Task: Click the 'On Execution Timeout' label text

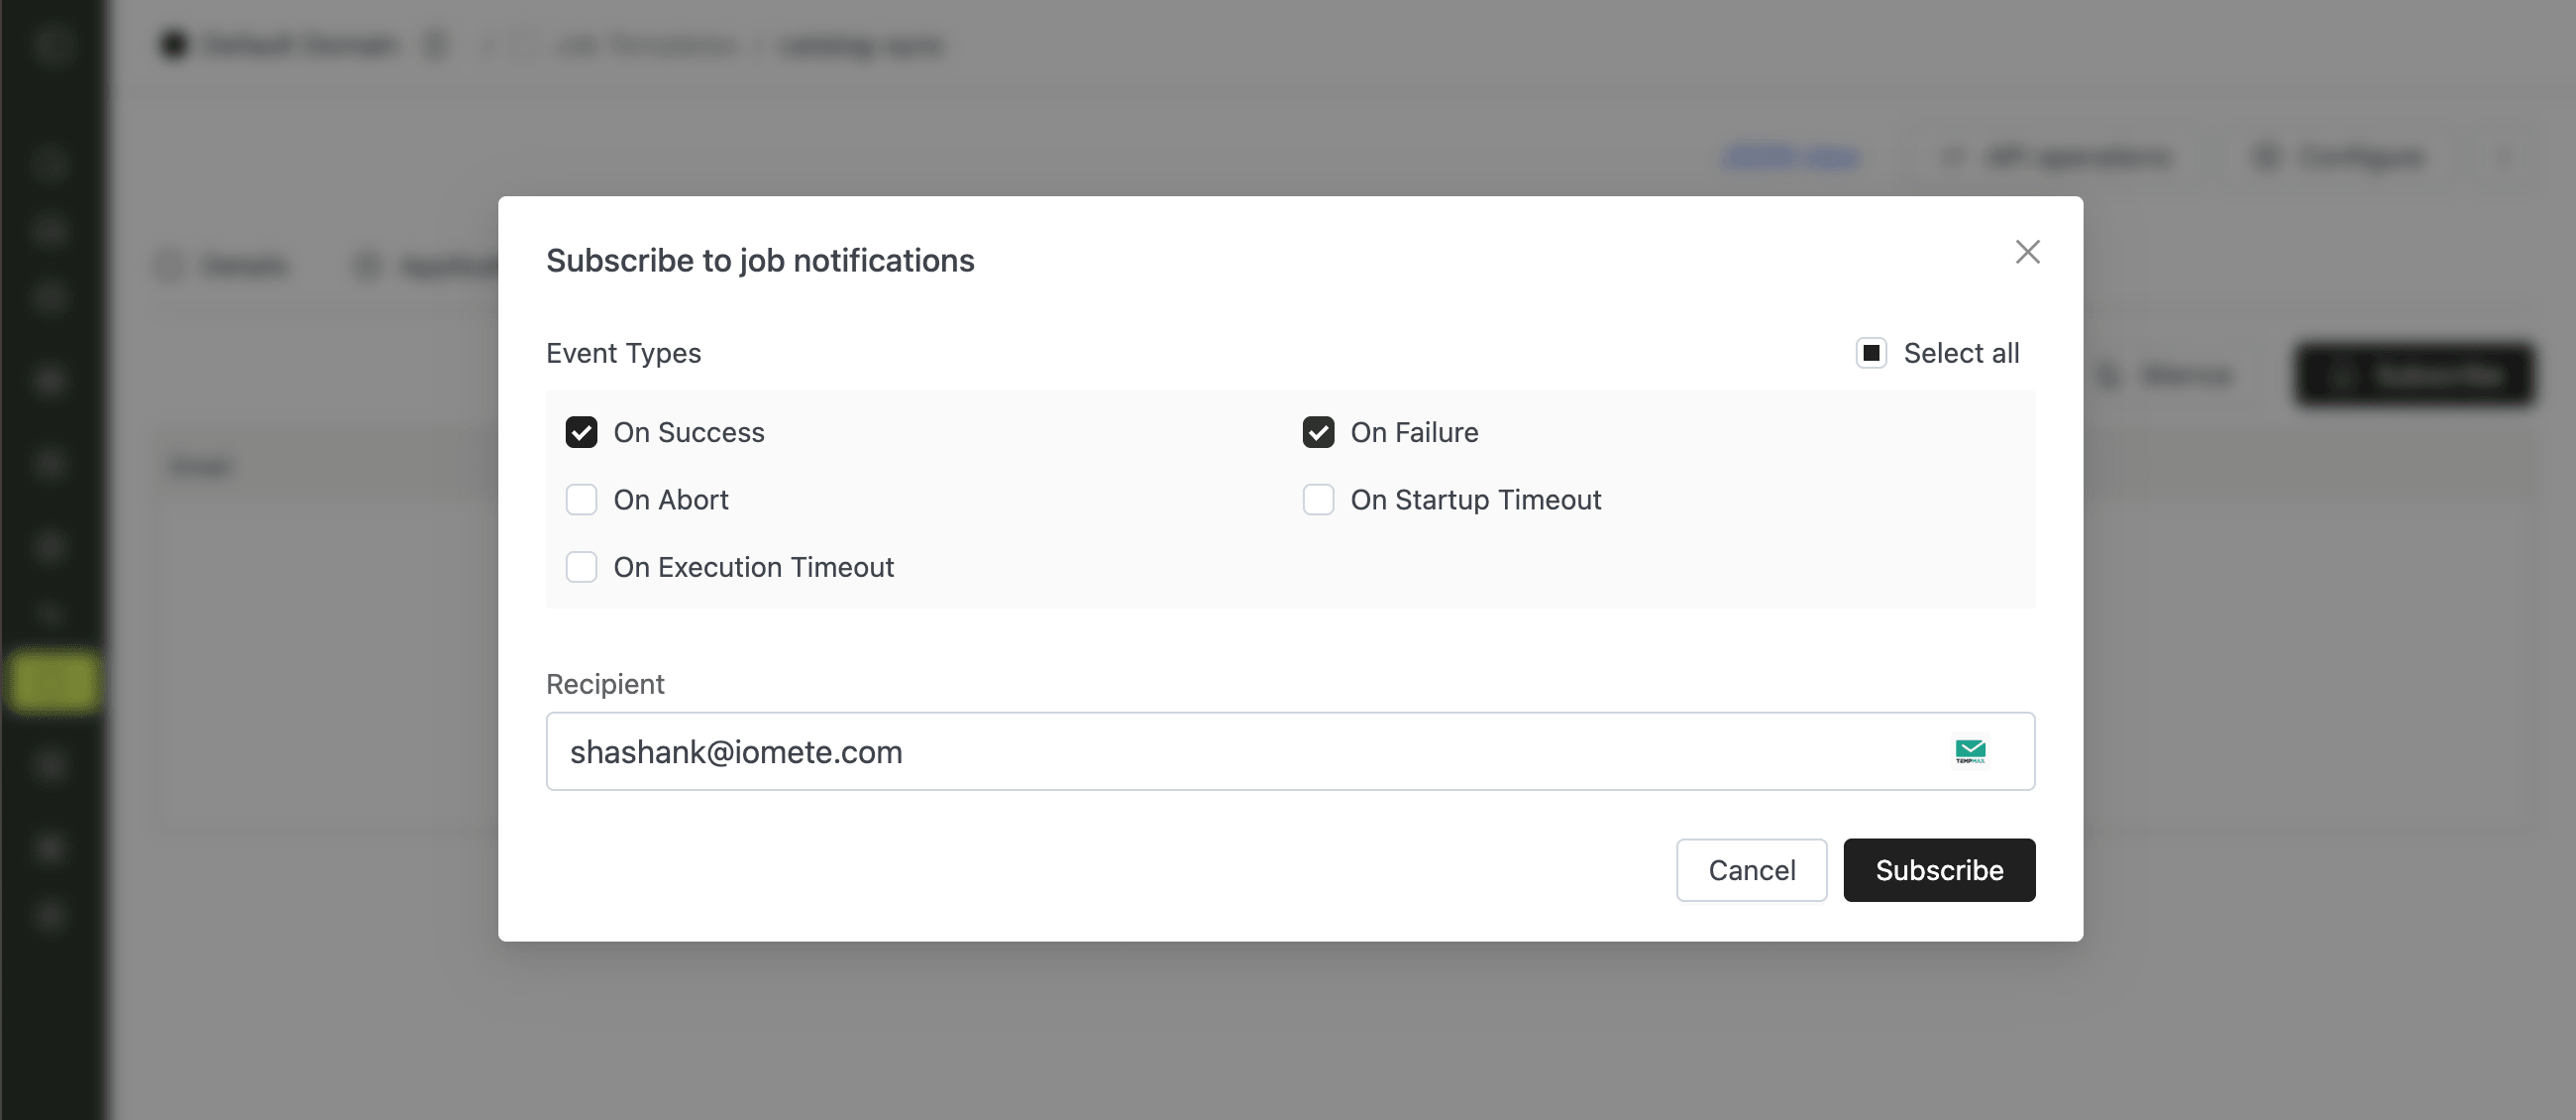Action: pyautogui.click(x=753, y=567)
